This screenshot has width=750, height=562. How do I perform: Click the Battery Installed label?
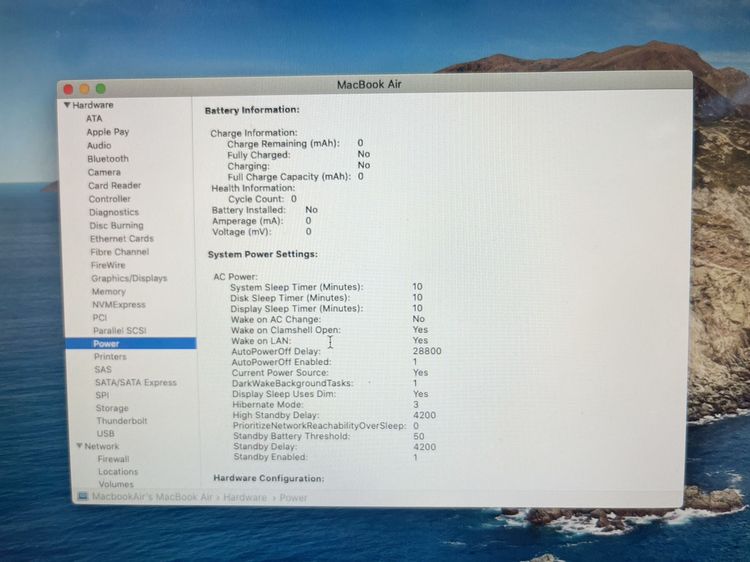(x=249, y=210)
